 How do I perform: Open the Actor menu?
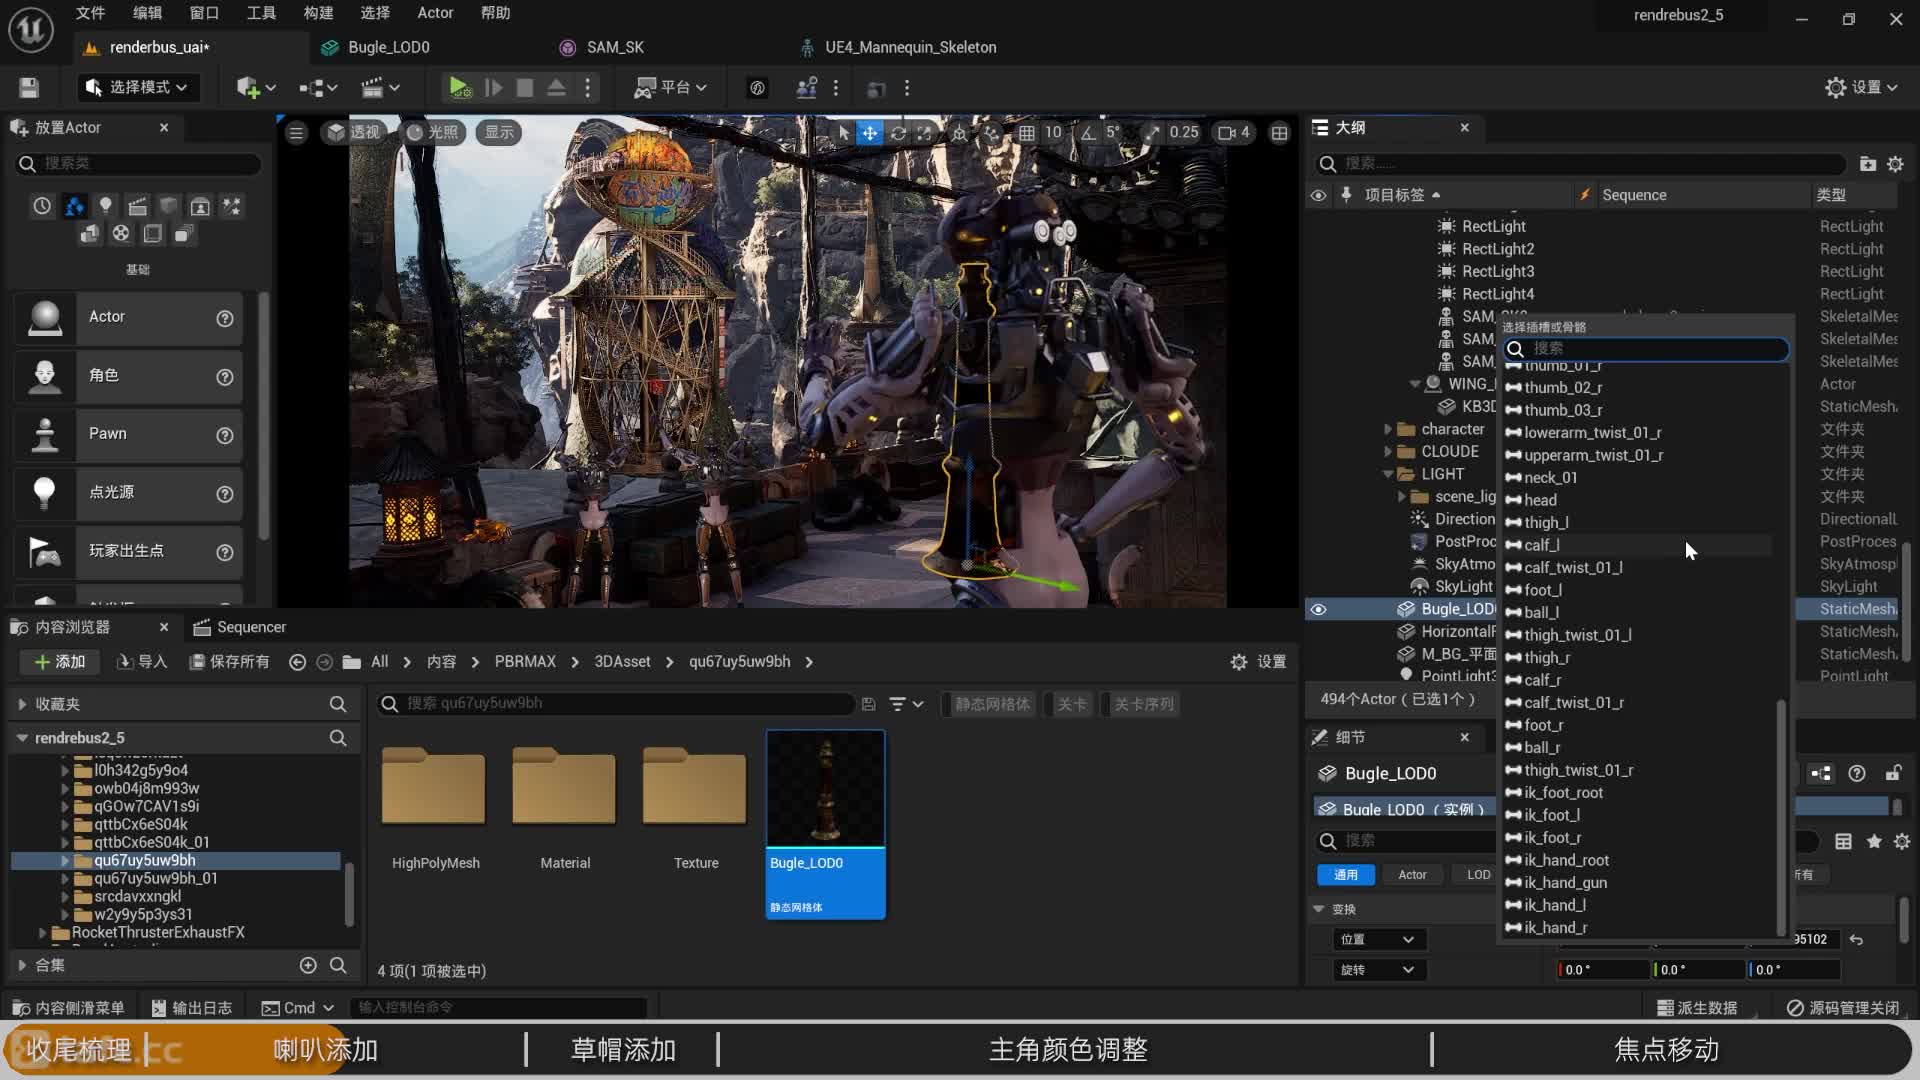pyautogui.click(x=435, y=13)
